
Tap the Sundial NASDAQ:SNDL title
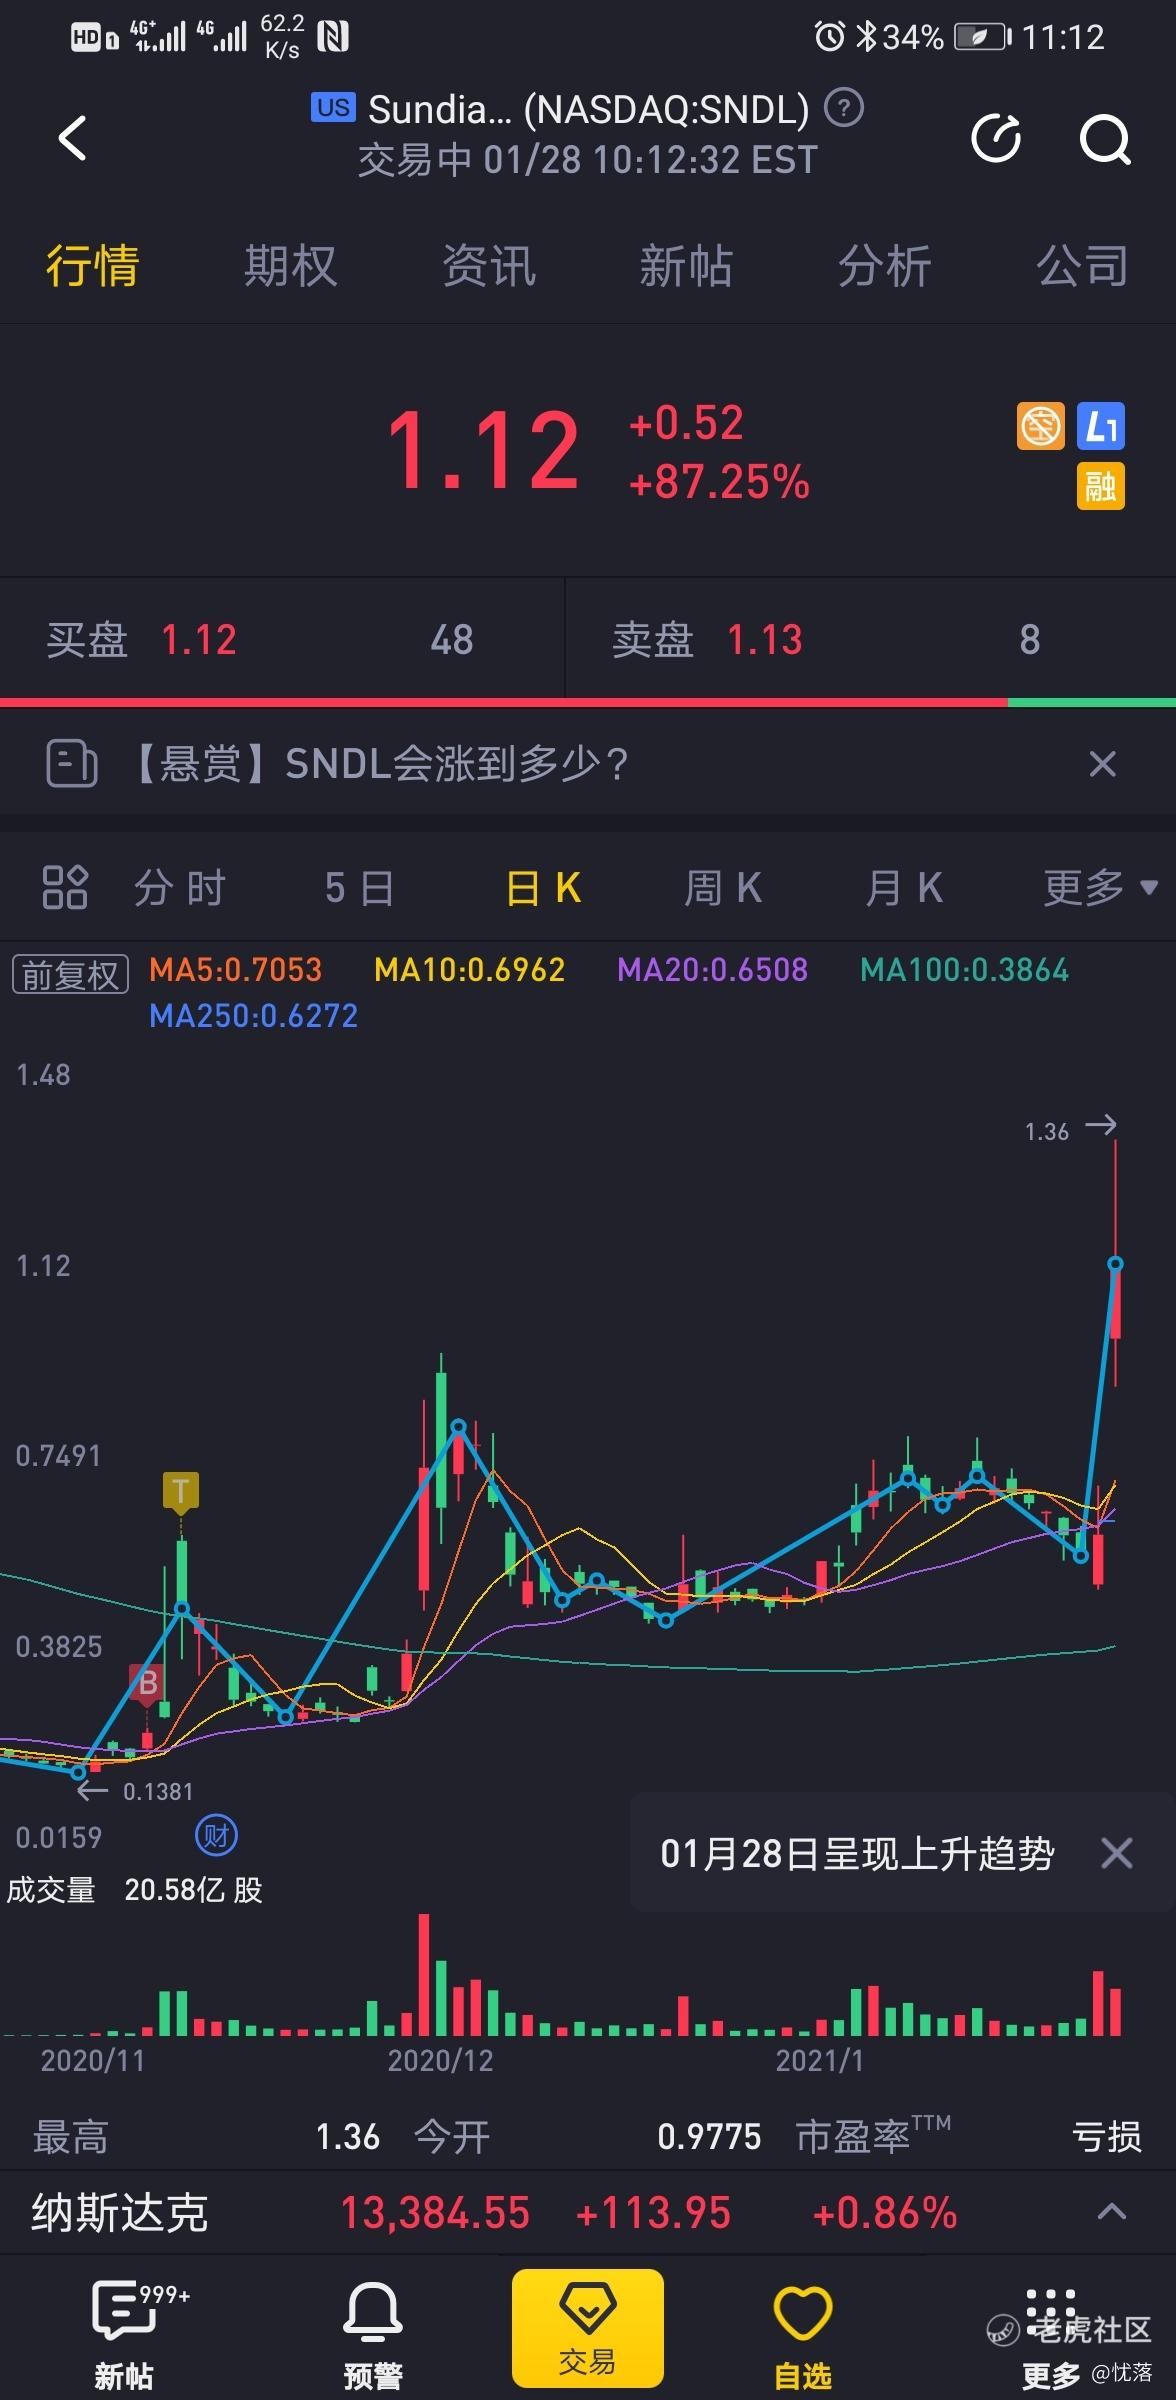(x=588, y=108)
